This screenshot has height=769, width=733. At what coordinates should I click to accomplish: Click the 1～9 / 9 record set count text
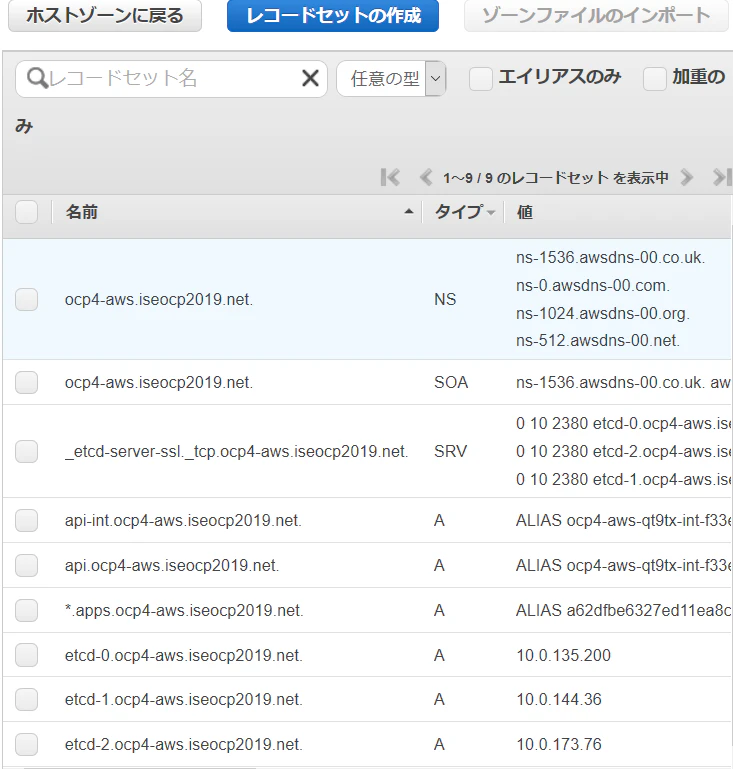556,178
